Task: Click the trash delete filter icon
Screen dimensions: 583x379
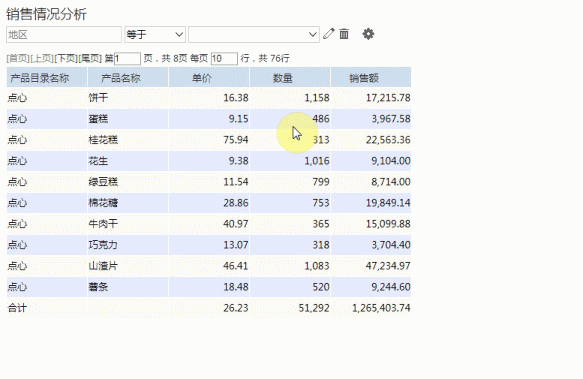Action: tap(344, 34)
